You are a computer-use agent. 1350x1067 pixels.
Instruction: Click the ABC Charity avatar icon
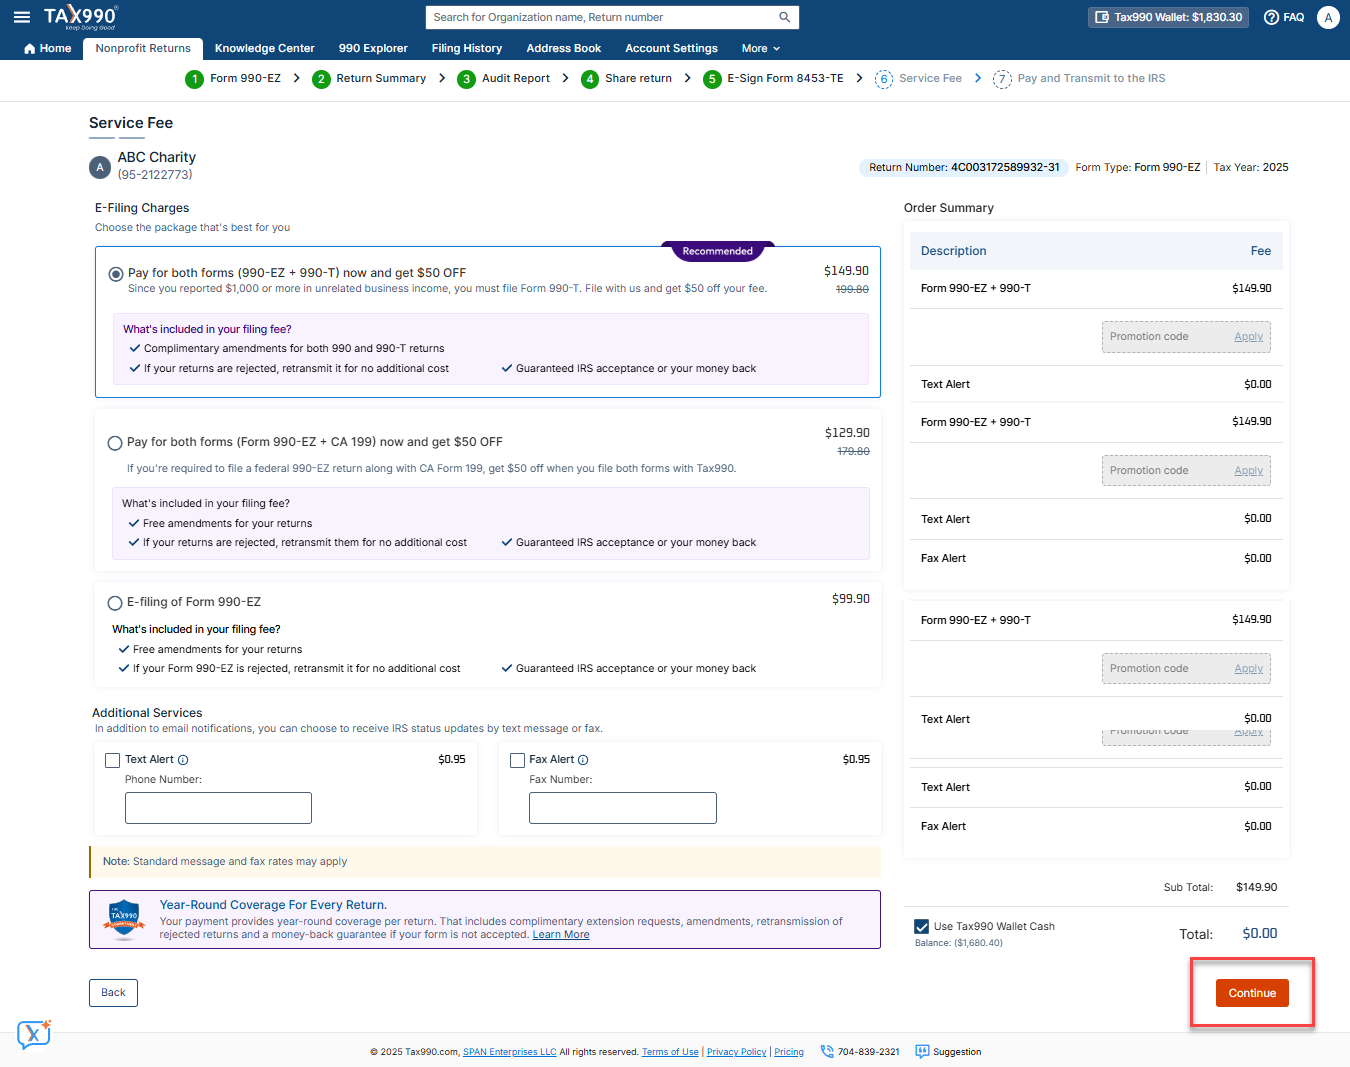(x=100, y=167)
